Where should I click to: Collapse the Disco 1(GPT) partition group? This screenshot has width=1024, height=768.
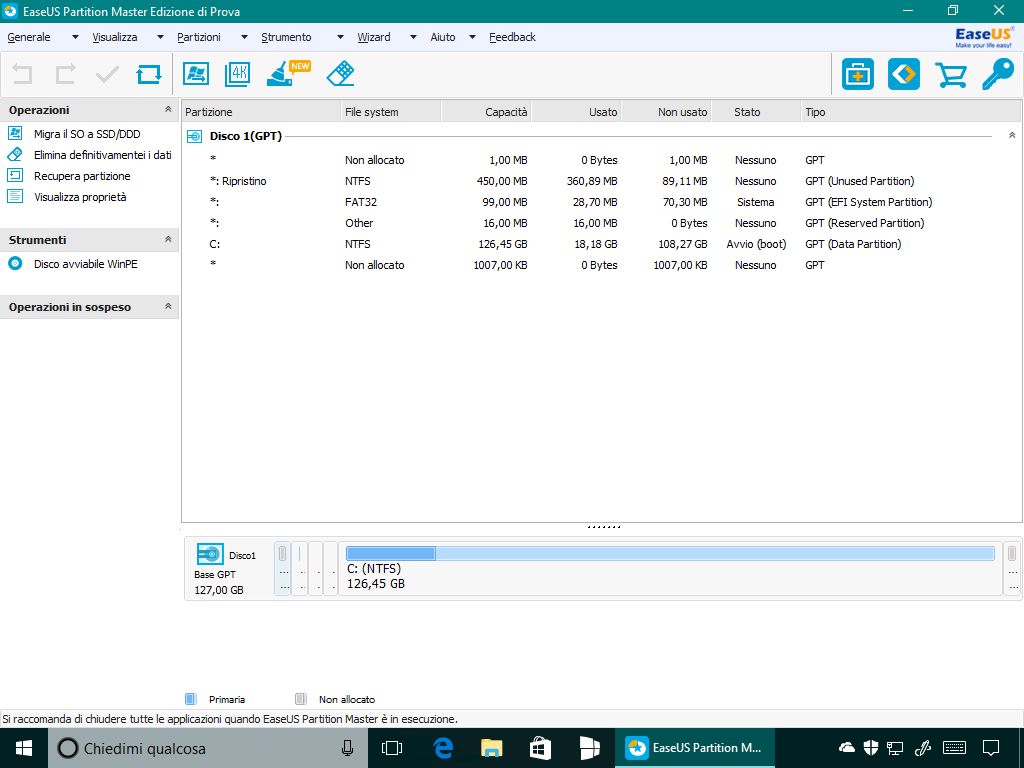1012,136
